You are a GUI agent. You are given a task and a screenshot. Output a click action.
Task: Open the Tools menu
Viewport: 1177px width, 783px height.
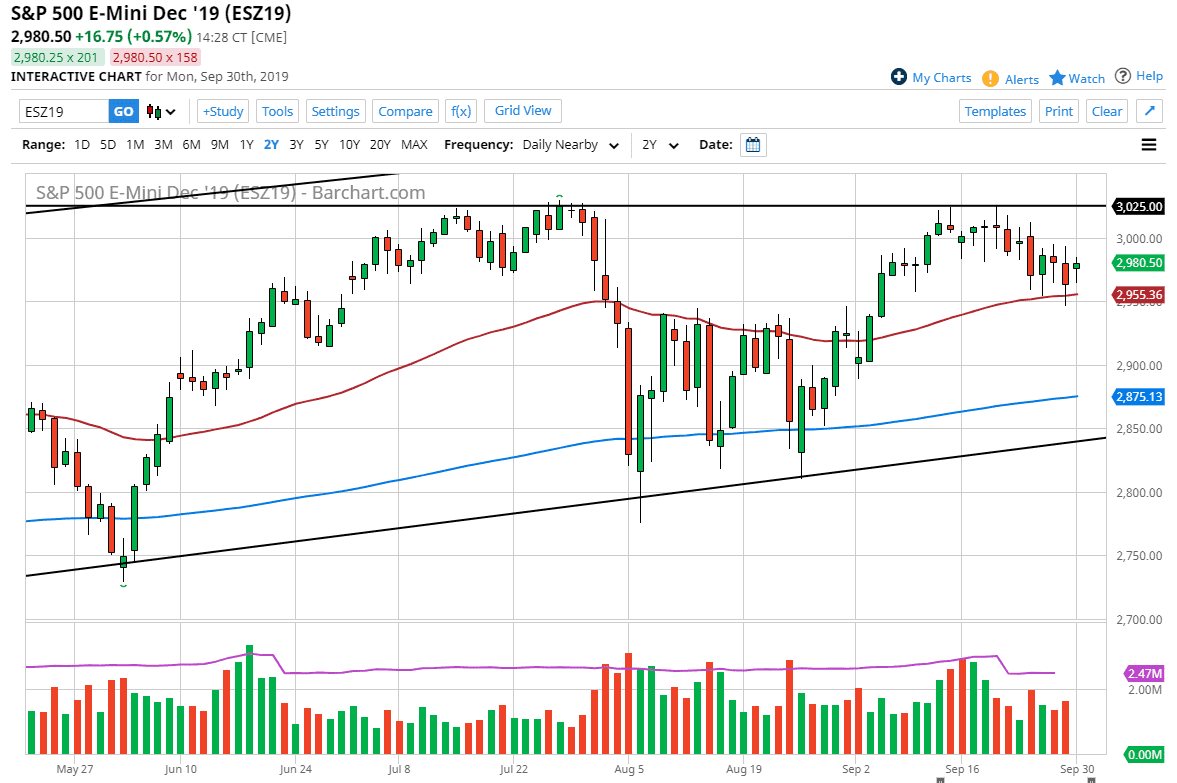click(277, 111)
